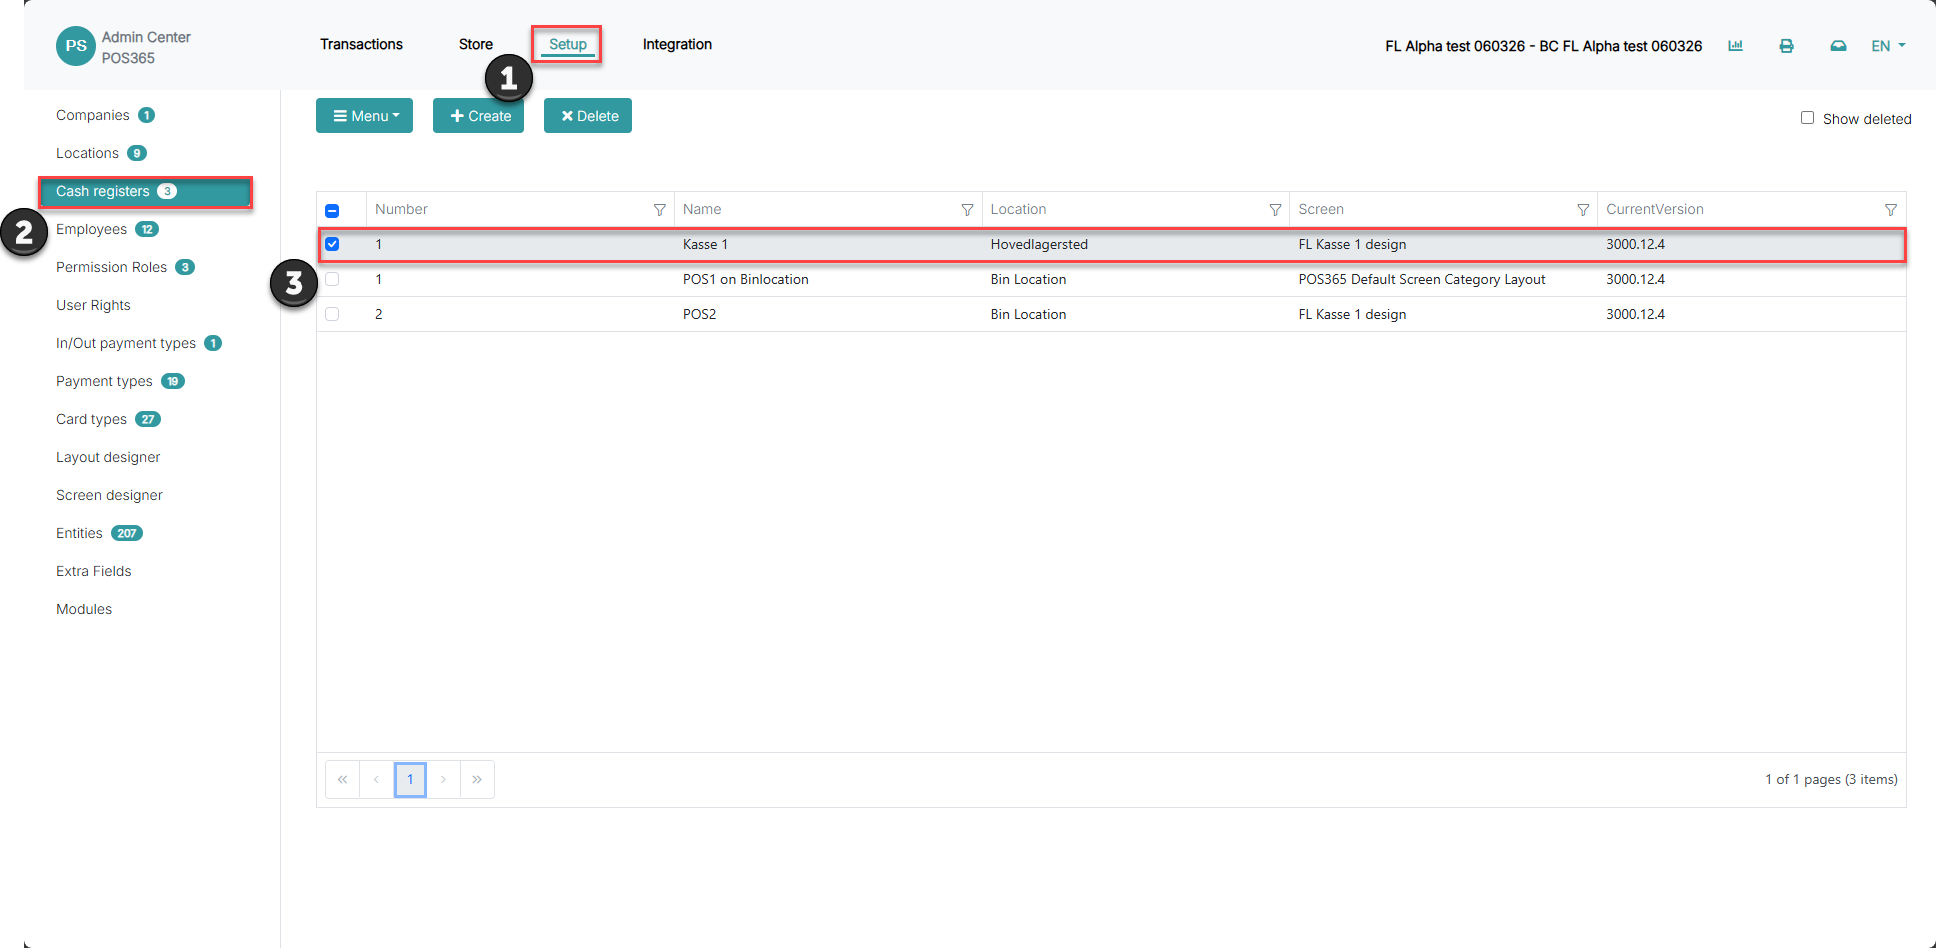
Task: Select Cash registers in the sidebar
Action: click(x=145, y=191)
